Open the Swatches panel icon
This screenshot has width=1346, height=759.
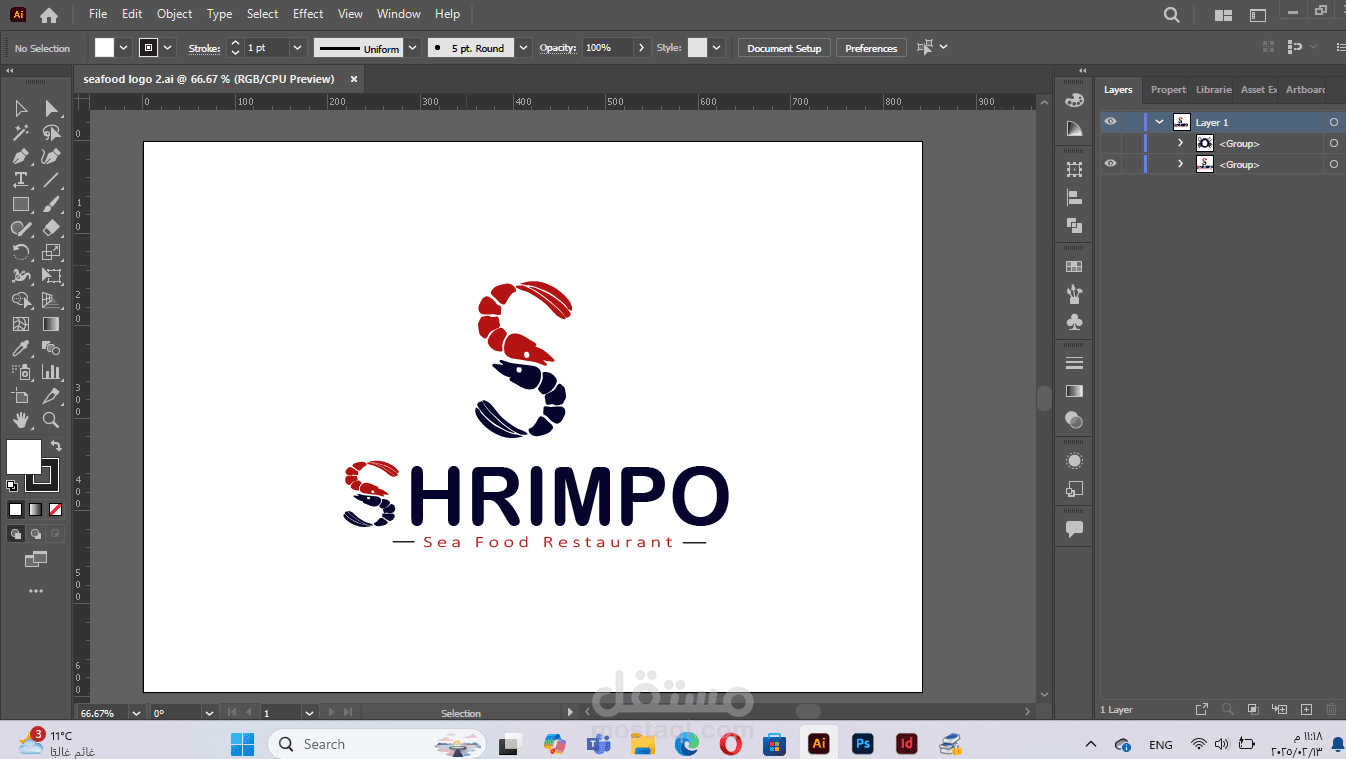[x=1074, y=267]
